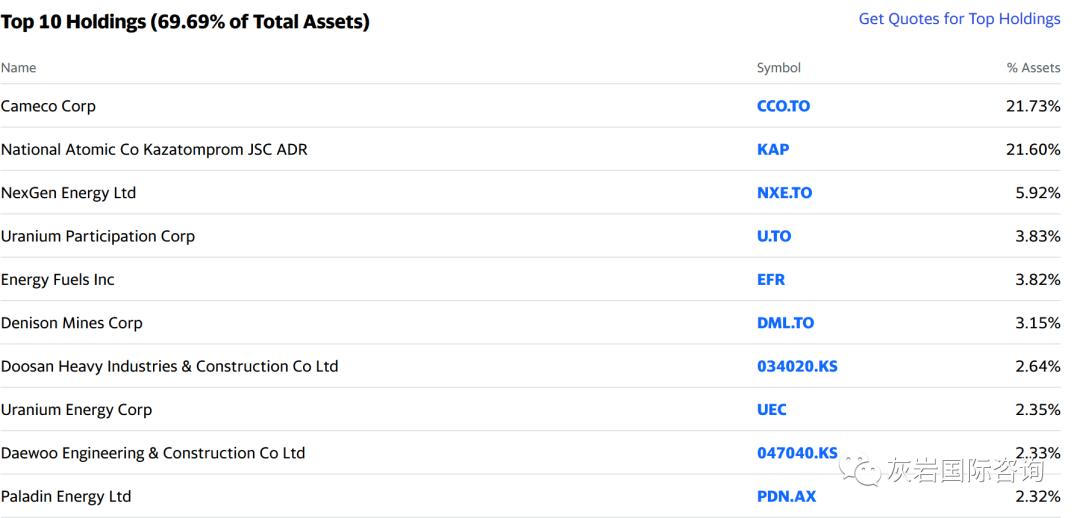Select the NXE.TO symbol link
Viewport: 1080px width, 518px height.
click(785, 193)
